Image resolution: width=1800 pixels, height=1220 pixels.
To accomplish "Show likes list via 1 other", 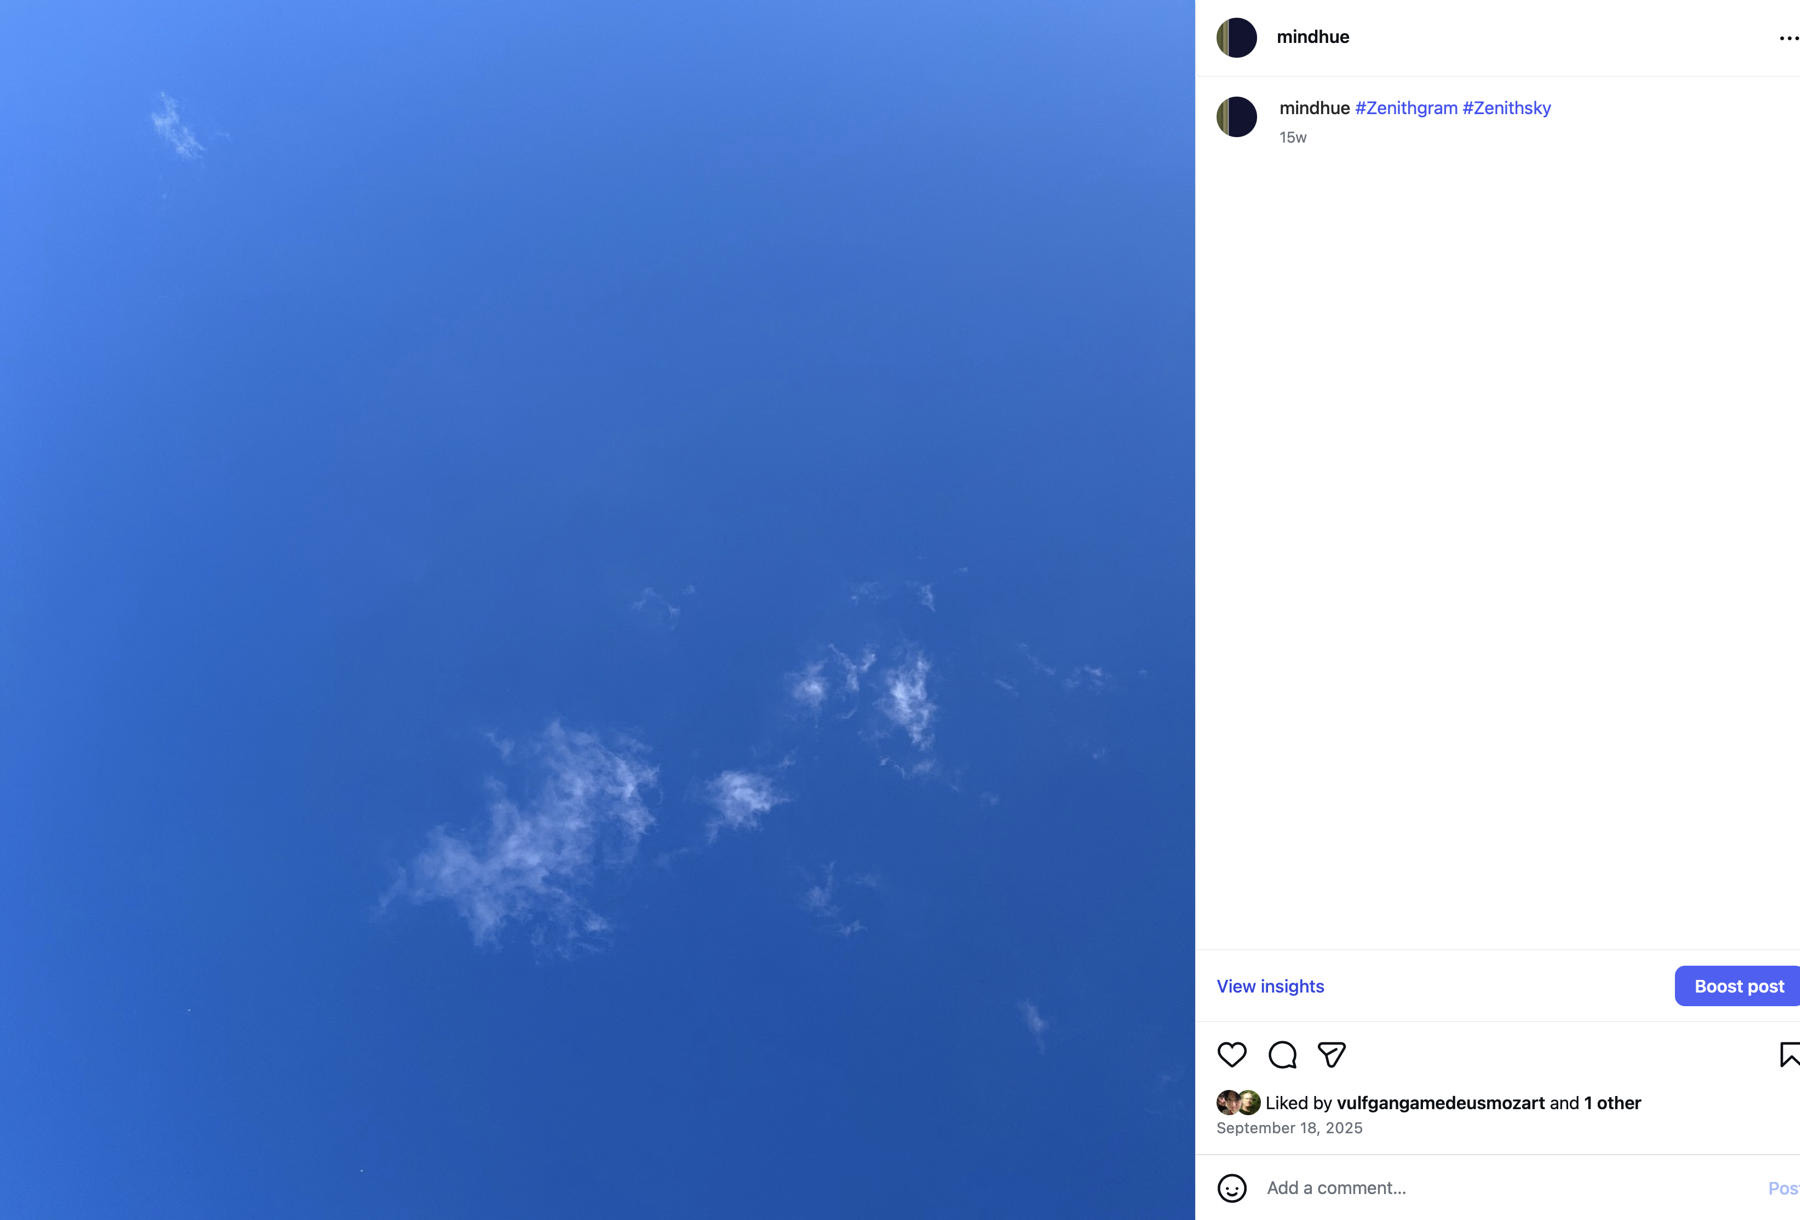I will point(1612,1103).
